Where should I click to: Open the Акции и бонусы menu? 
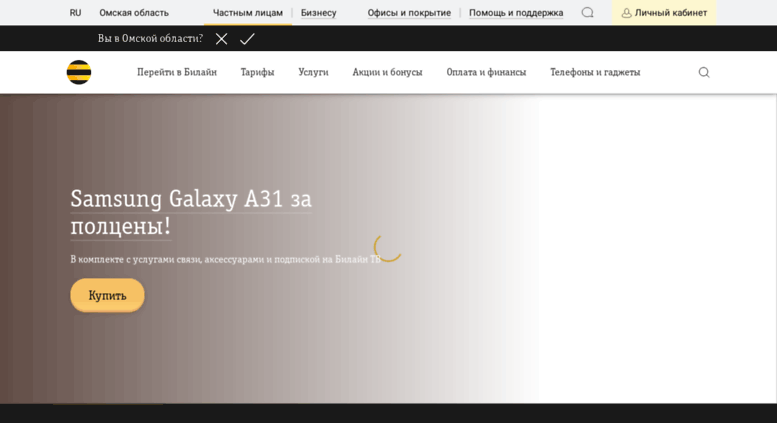[388, 72]
